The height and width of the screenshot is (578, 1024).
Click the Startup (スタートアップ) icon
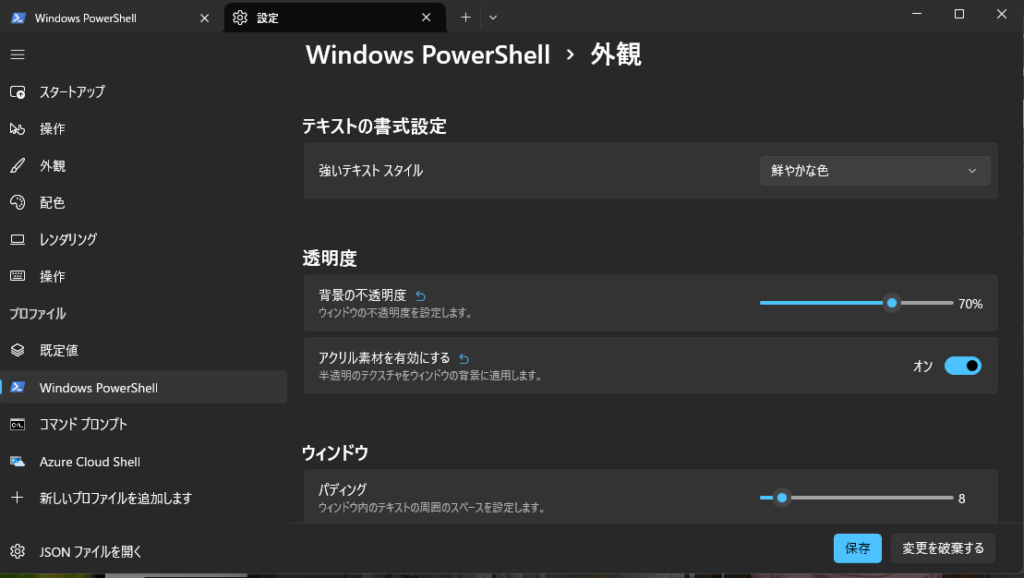pos(18,92)
